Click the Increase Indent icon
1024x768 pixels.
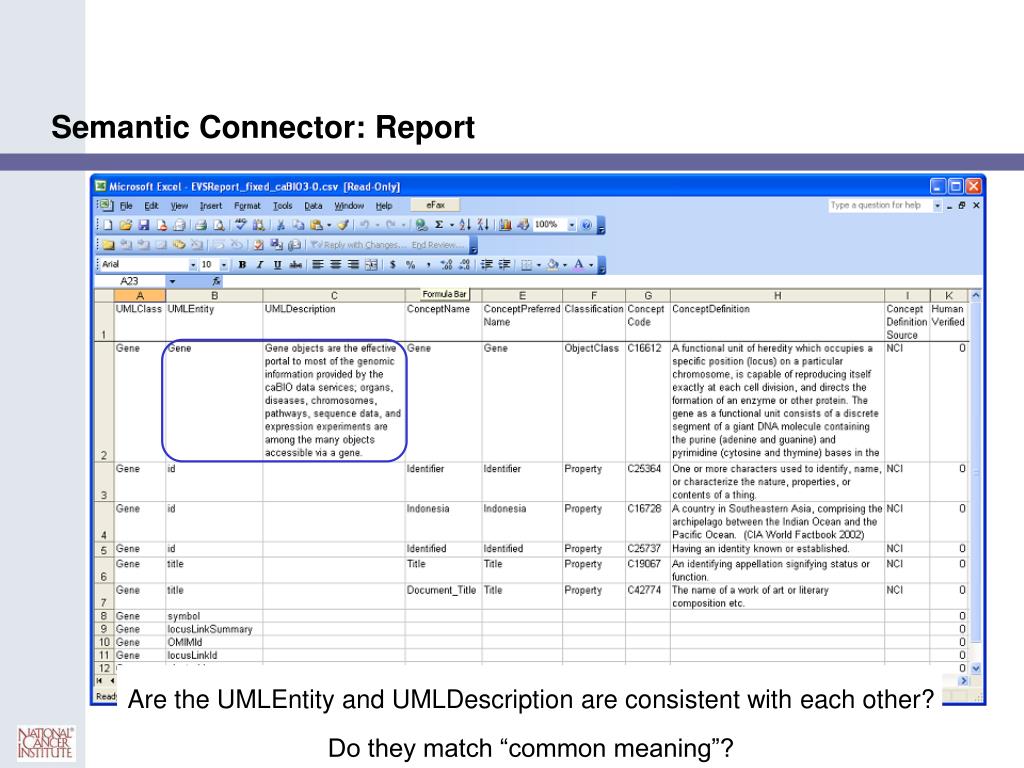505,264
